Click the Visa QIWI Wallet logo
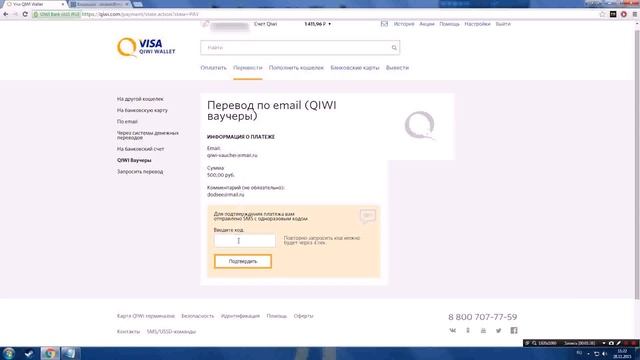This screenshot has width=640, height=360. tap(146, 47)
